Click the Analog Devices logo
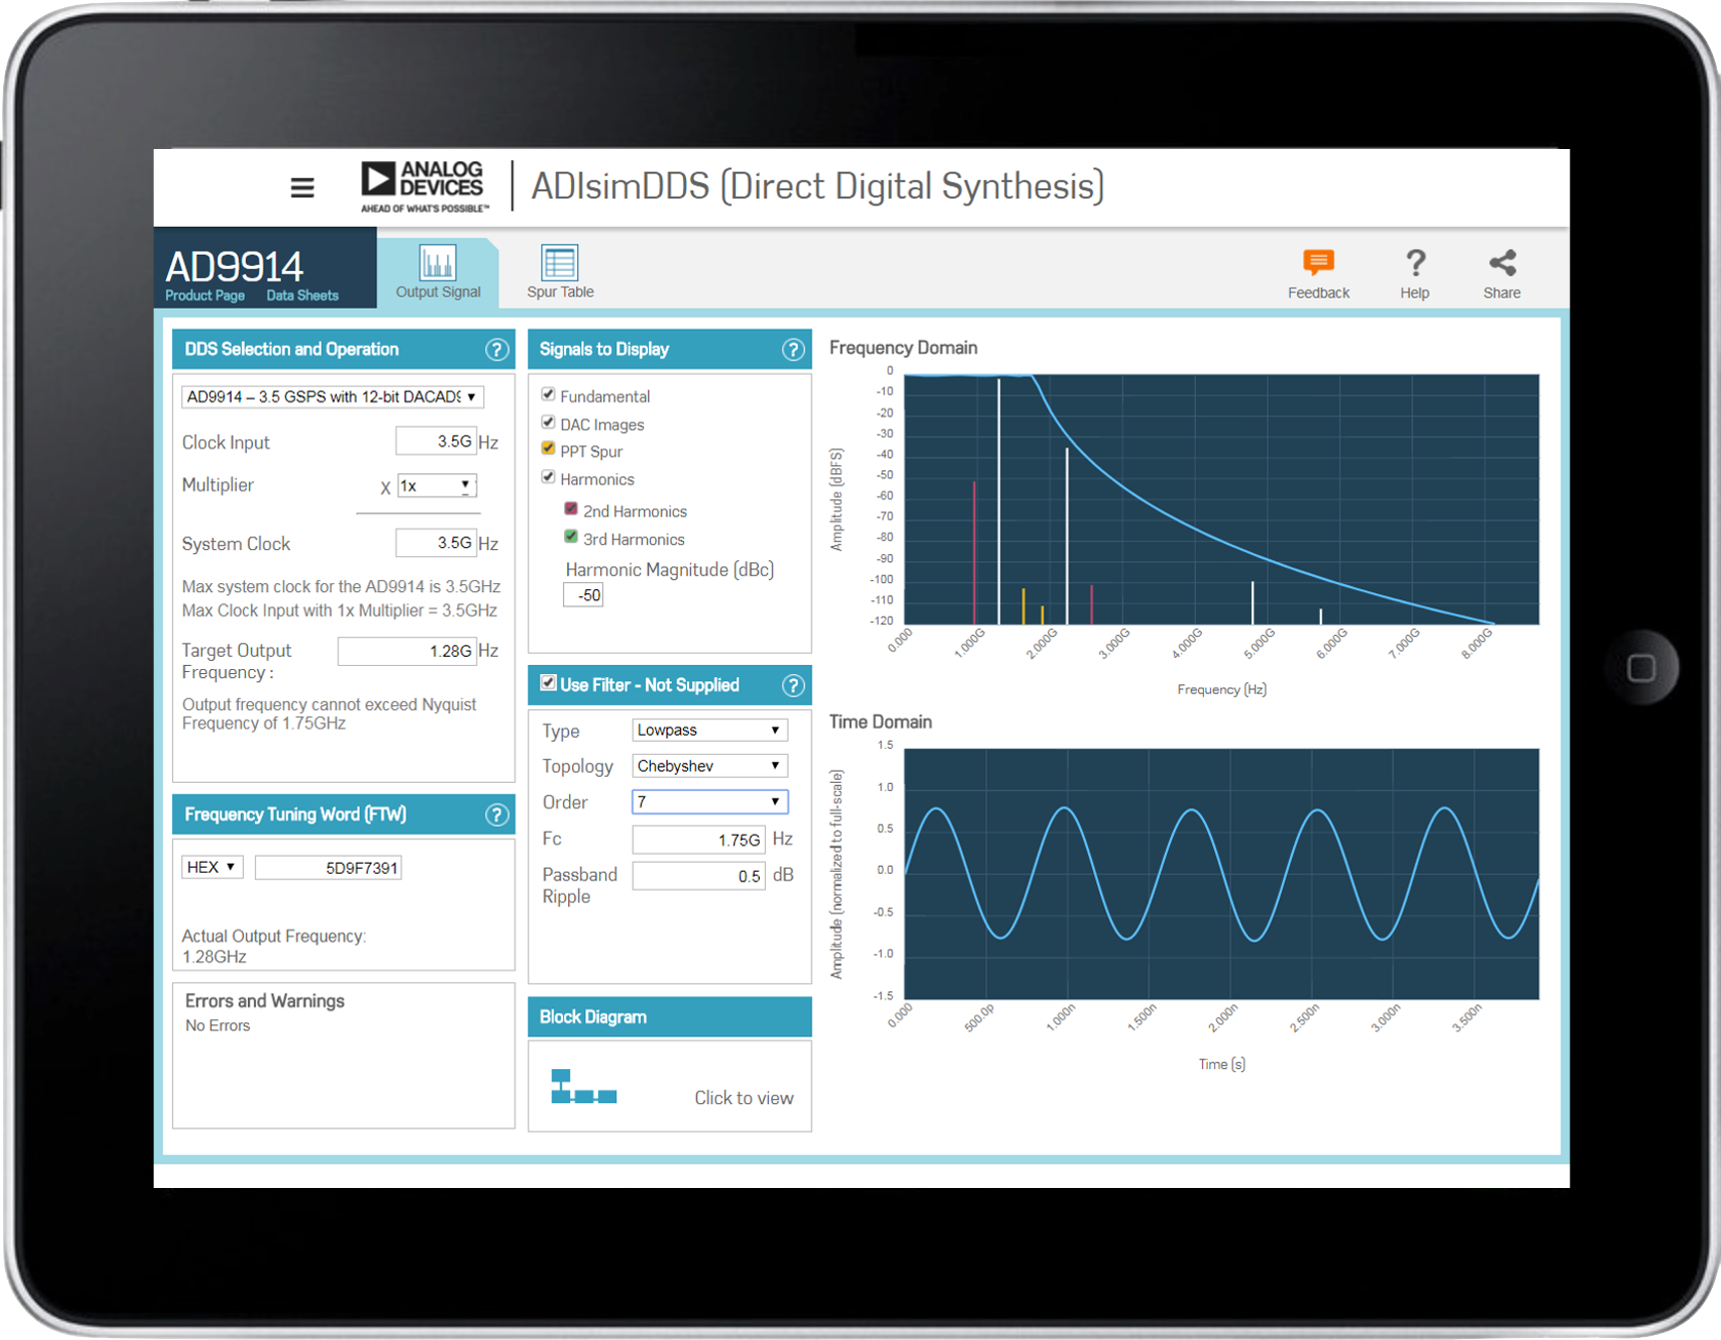Viewport: 1721px width, 1340px height. pos(422,184)
